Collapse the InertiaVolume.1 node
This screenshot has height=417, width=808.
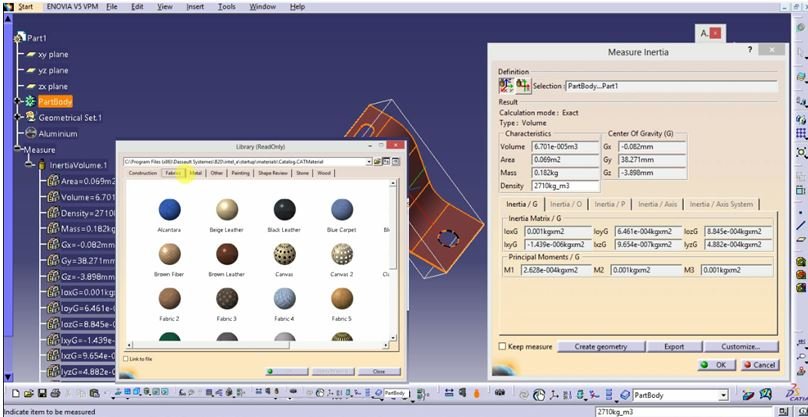click(x=29, y=165)
